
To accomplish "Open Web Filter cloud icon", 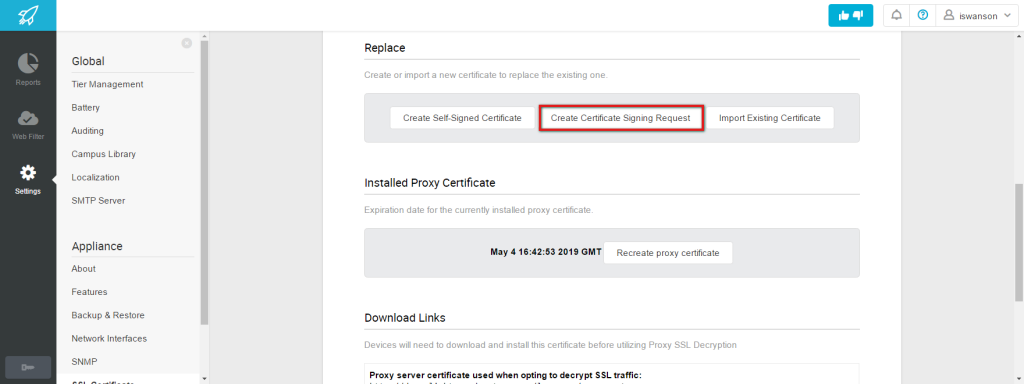I will coord(28,118).
